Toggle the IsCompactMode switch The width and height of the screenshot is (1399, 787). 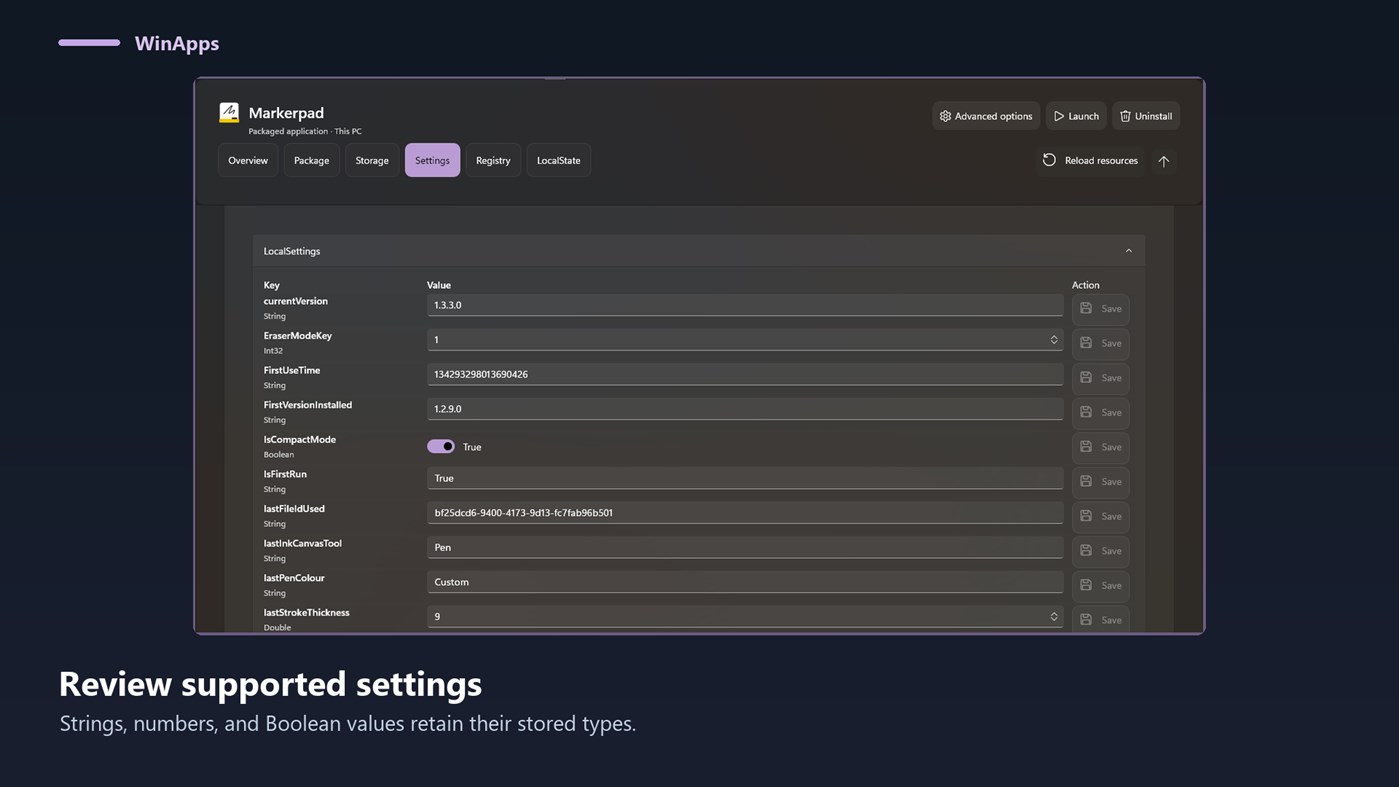point(441,447)
